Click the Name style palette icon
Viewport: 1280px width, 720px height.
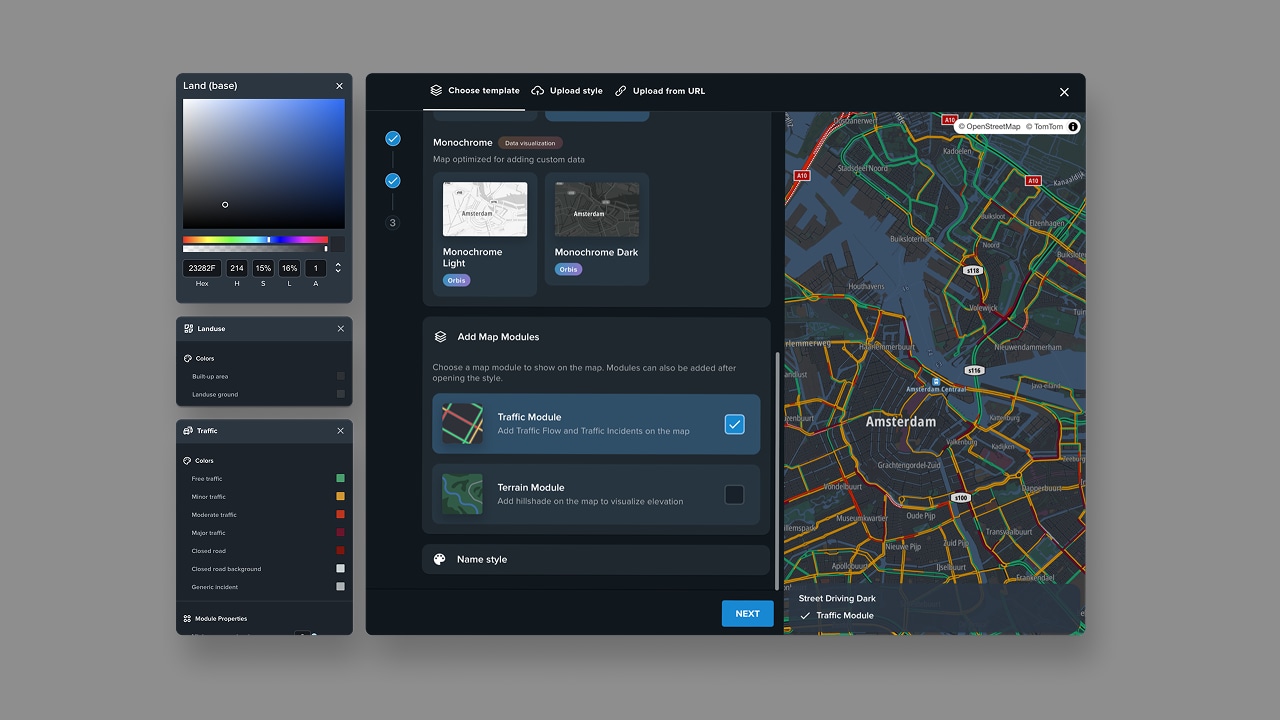coord(440,559)
